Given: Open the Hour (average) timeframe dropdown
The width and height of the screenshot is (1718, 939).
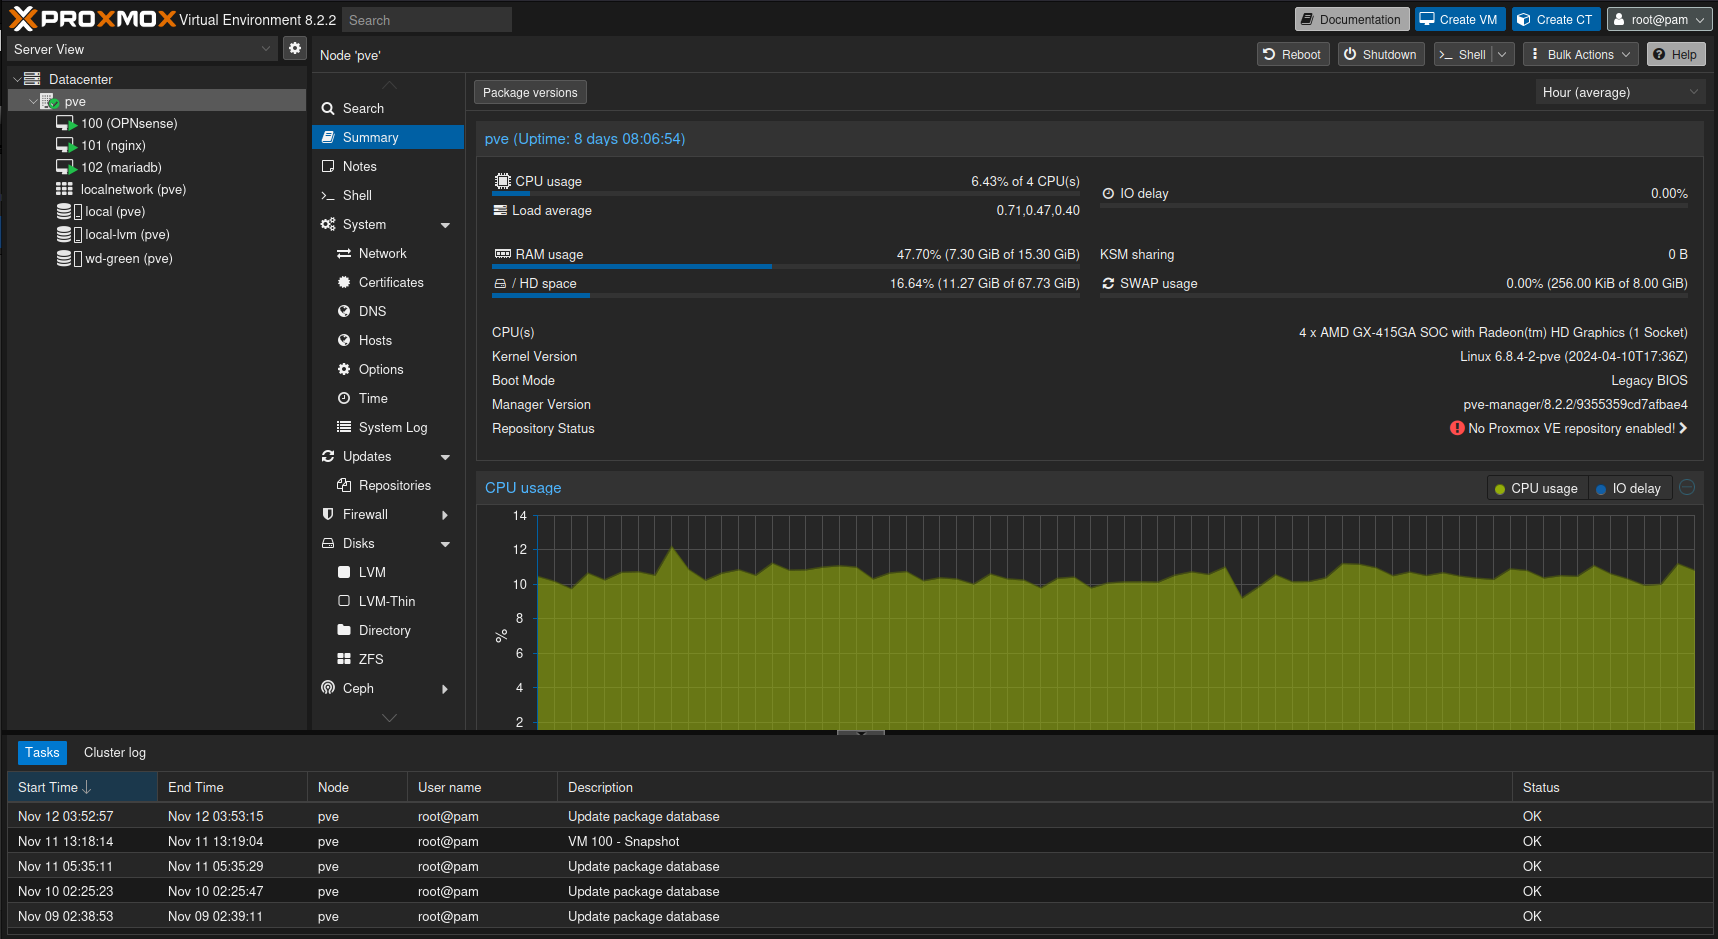Looking at the screenshot, I should click(x=1619, y=92).
